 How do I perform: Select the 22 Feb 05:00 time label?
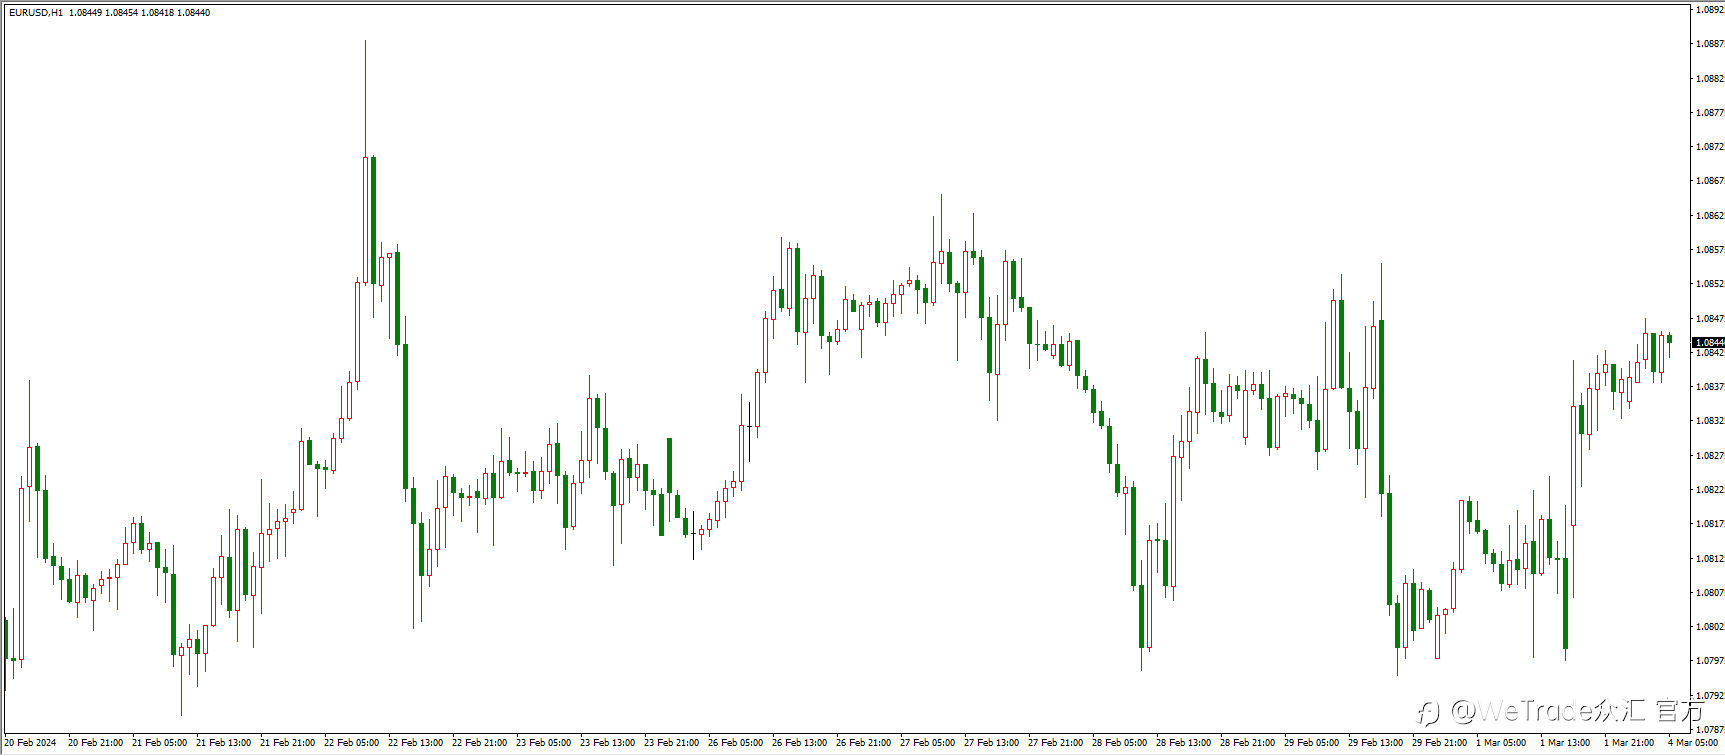pyautogui.click(x=351, y=743)
